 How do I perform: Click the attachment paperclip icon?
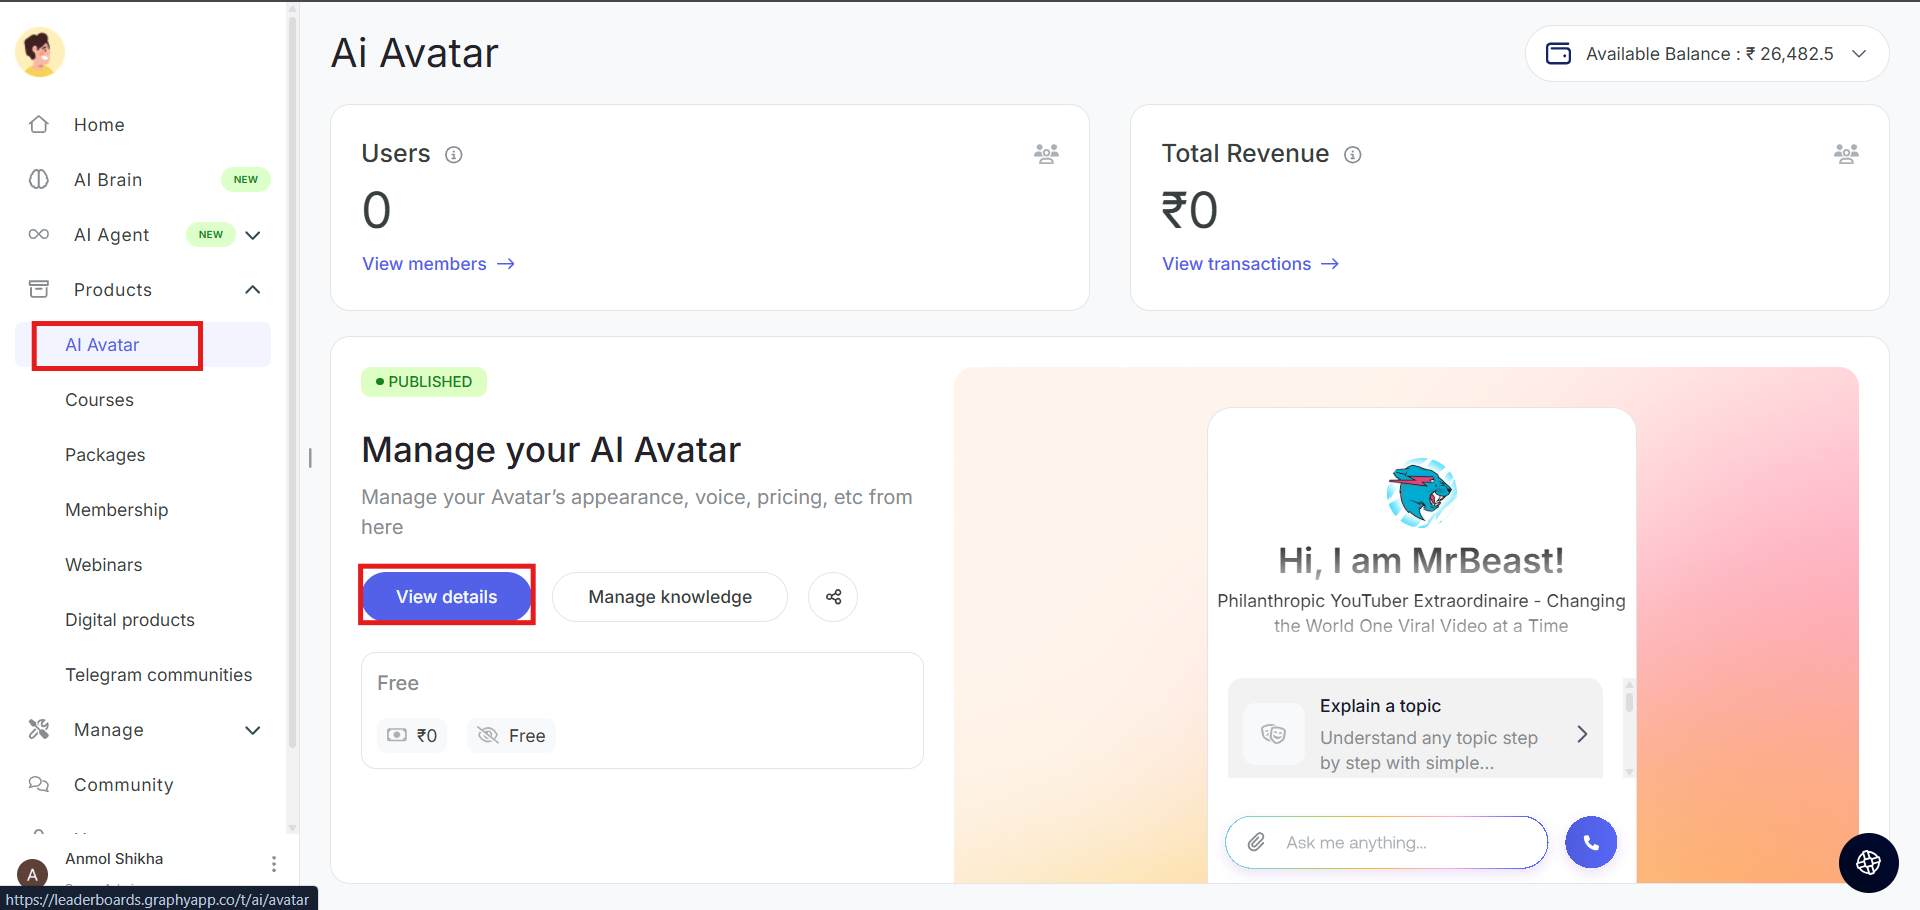point(1256,842)
